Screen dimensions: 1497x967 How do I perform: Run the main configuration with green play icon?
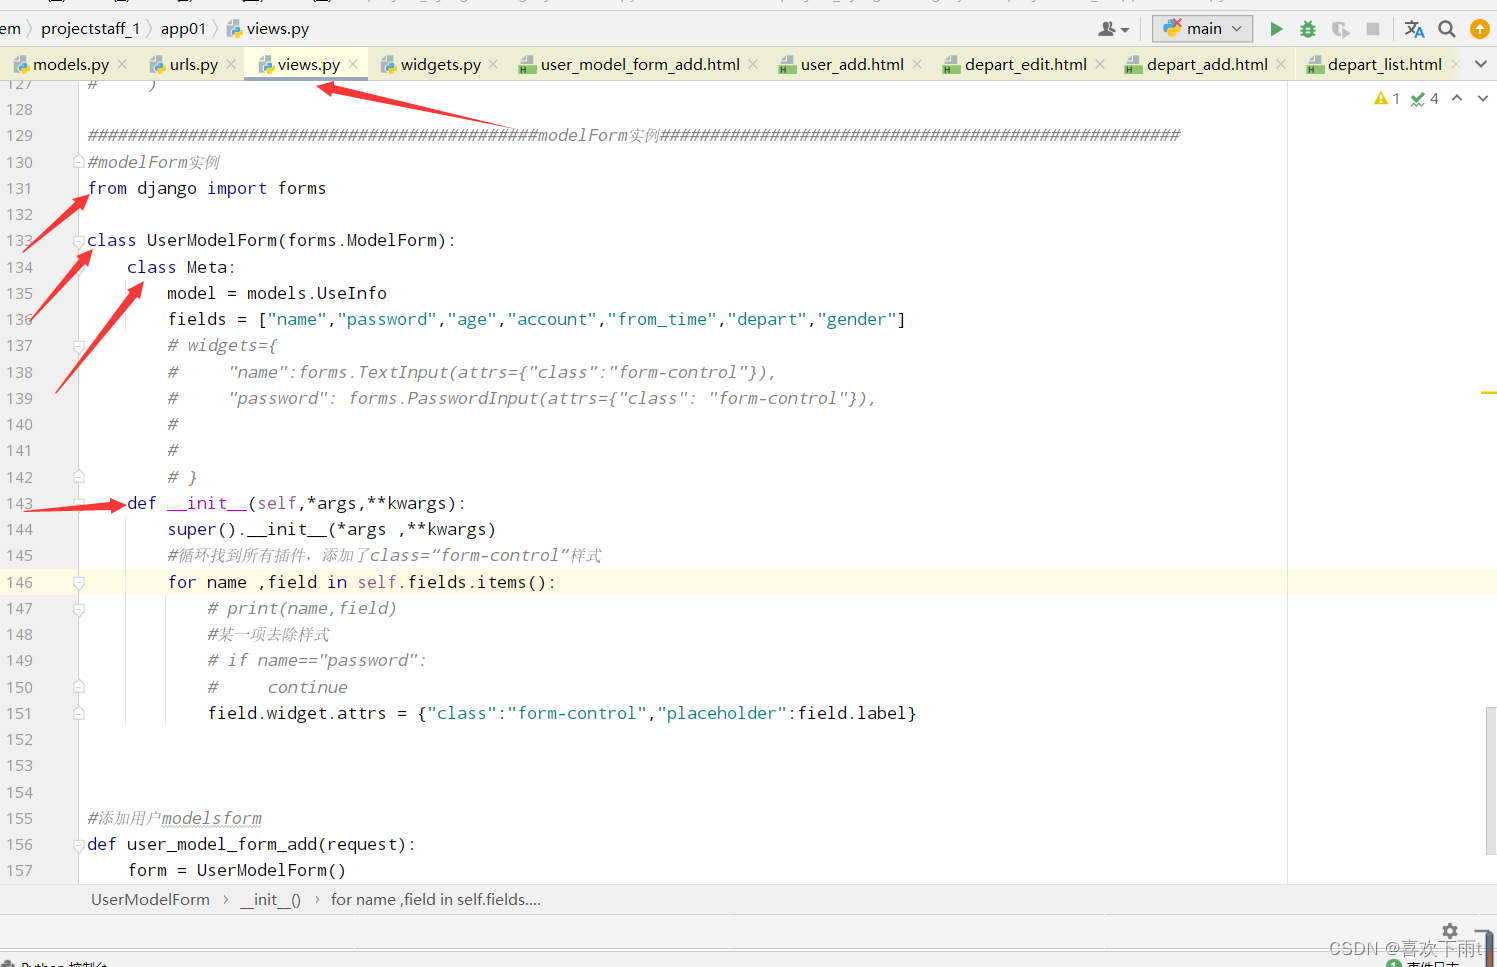pos(1276,29)
